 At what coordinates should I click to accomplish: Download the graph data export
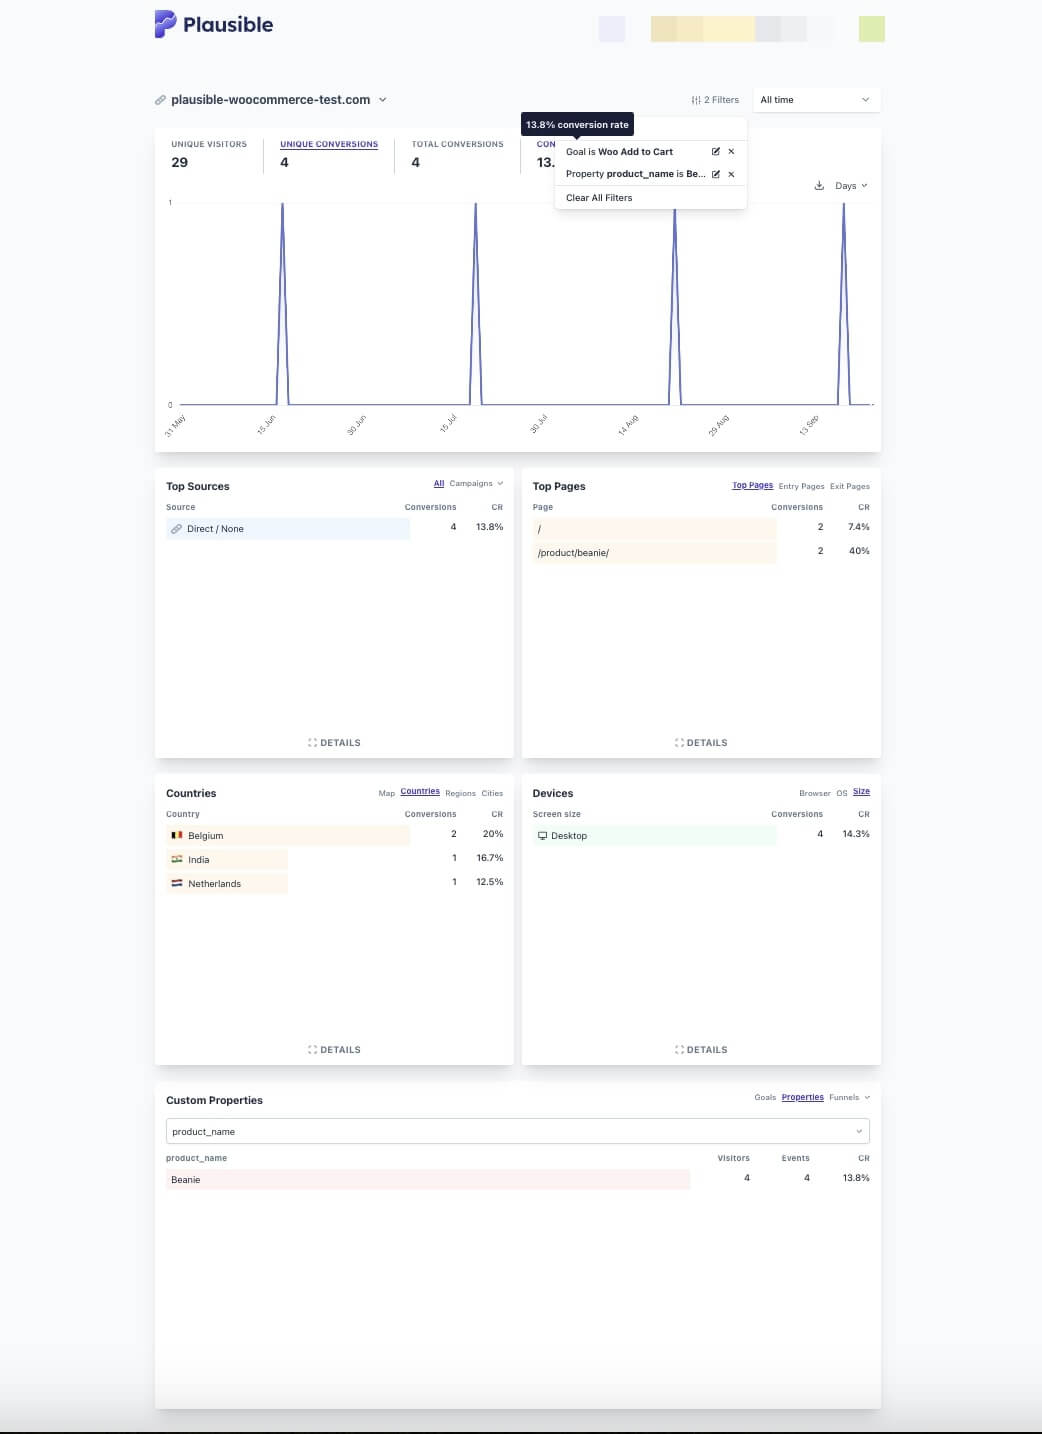coord(819,186)
